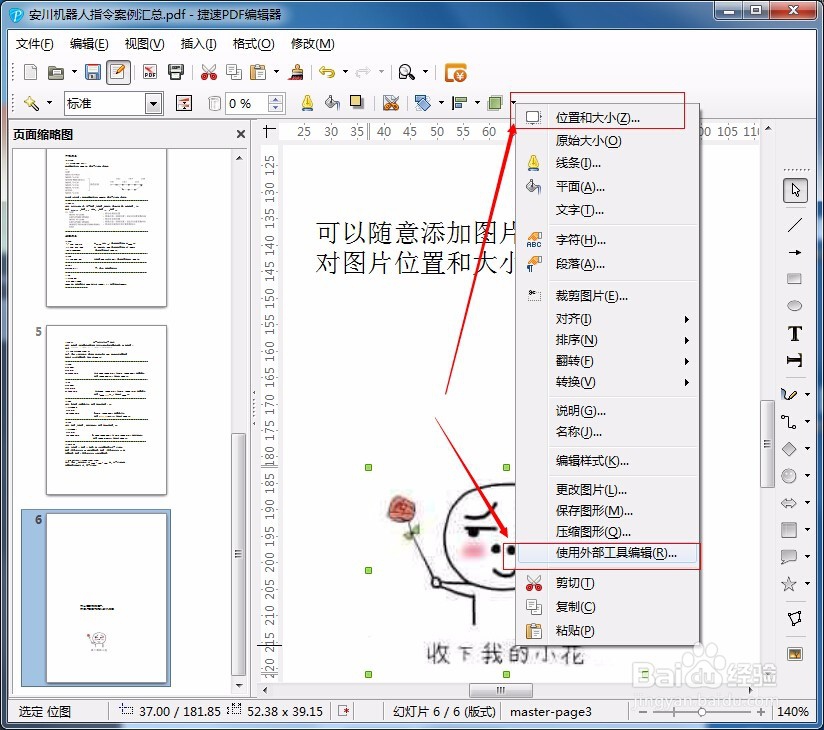The width and height of the screenshot is (824, 730).
Task: Click the Export as PDF icon
Action: [150, 72]
